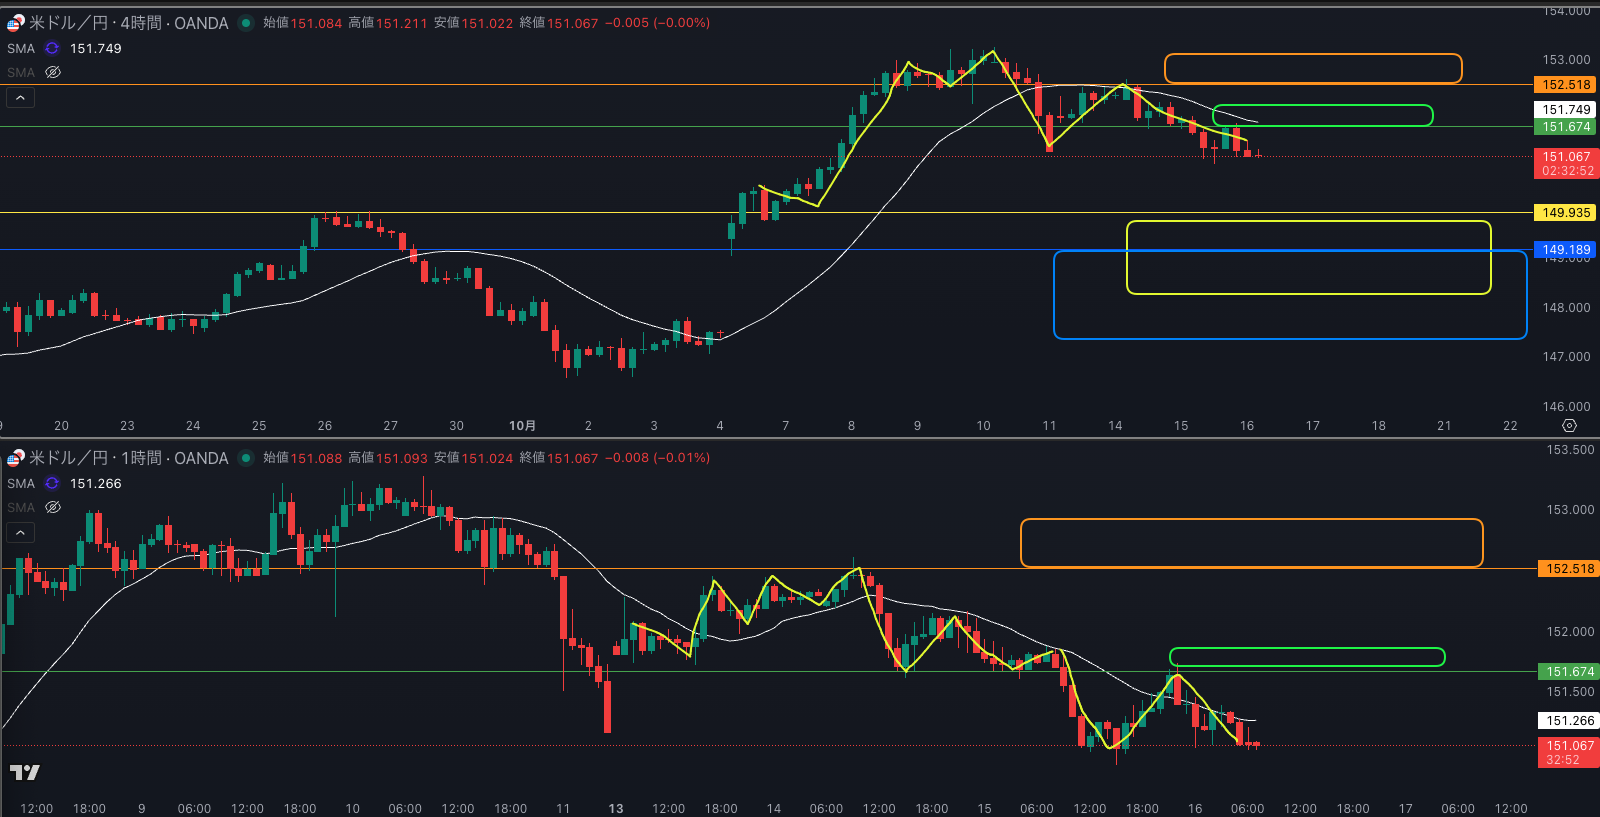Open symbol search from 米ドル/円 1時間 title
This screenshot has width=1600, height=817.
[x=128, y=458]
